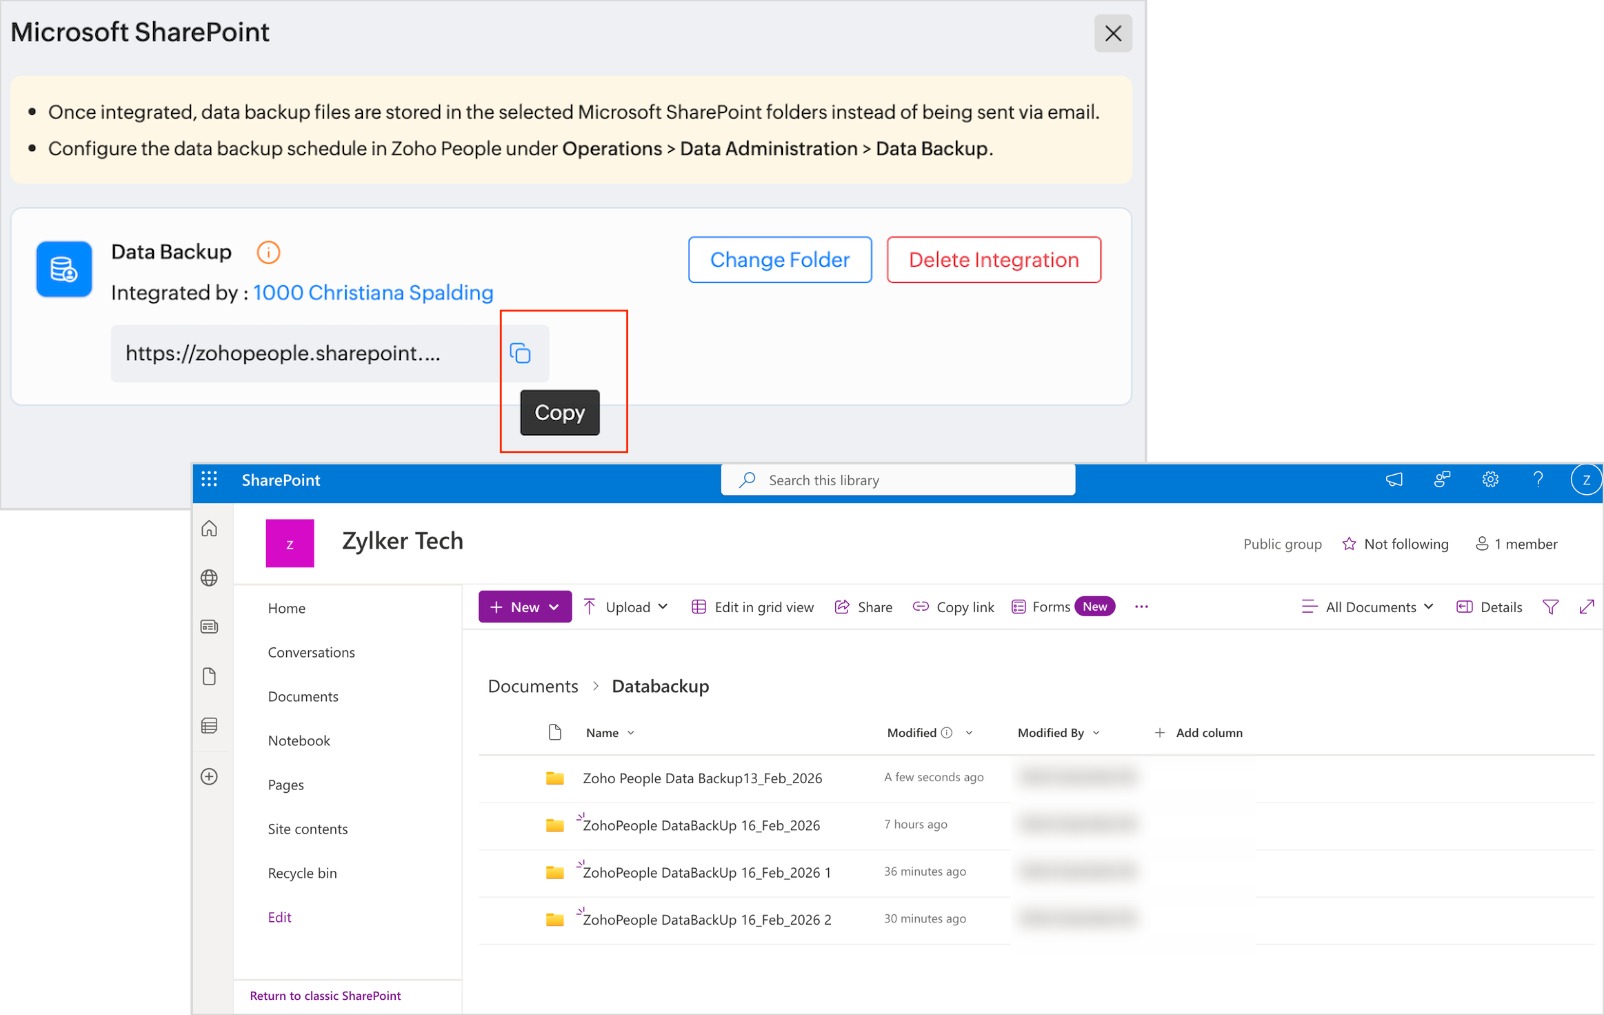Click the expand content icon

pyautogui.click(x=1586, y=607)
